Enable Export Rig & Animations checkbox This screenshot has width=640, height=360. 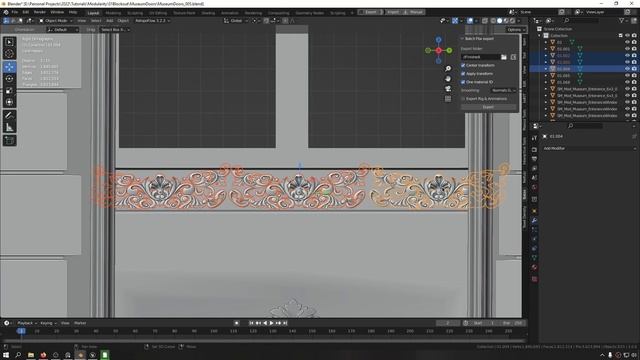coord(463,99)
